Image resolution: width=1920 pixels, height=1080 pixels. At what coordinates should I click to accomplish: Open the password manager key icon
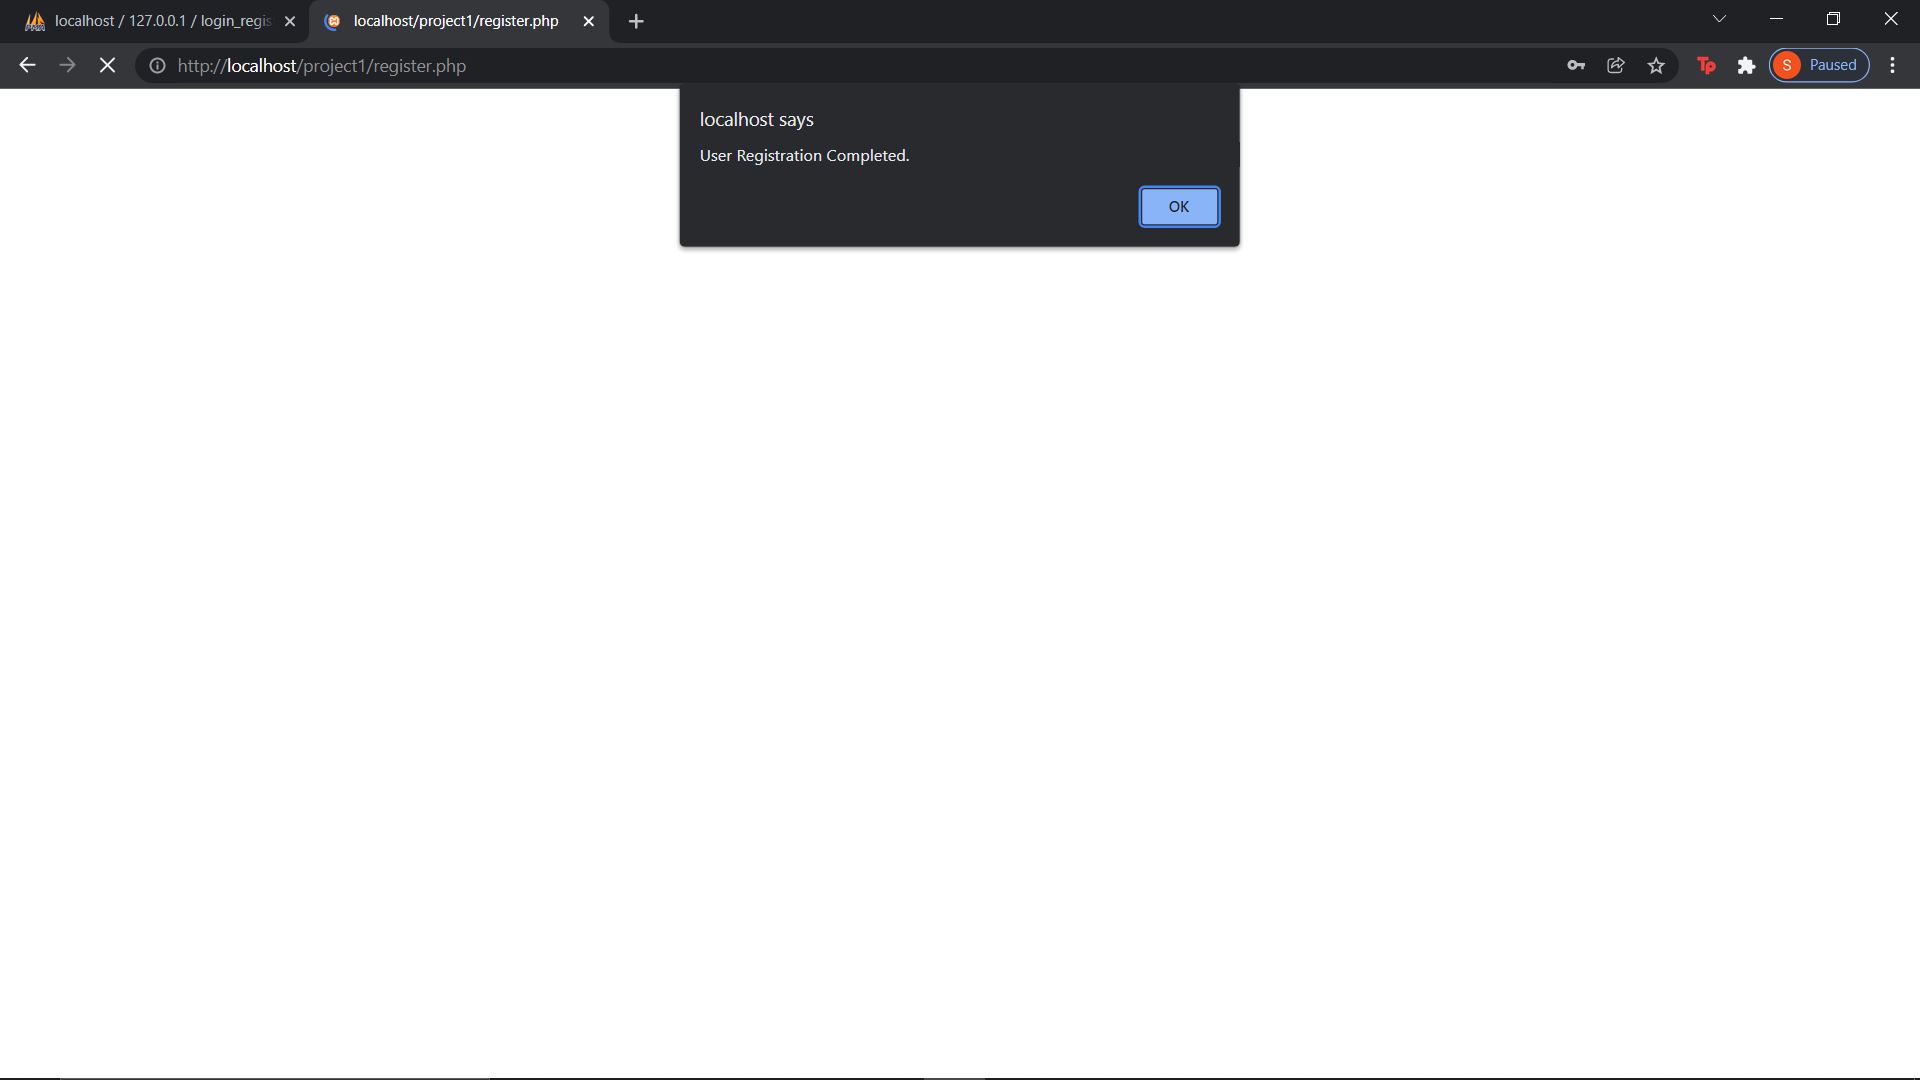pos(1575,65)
